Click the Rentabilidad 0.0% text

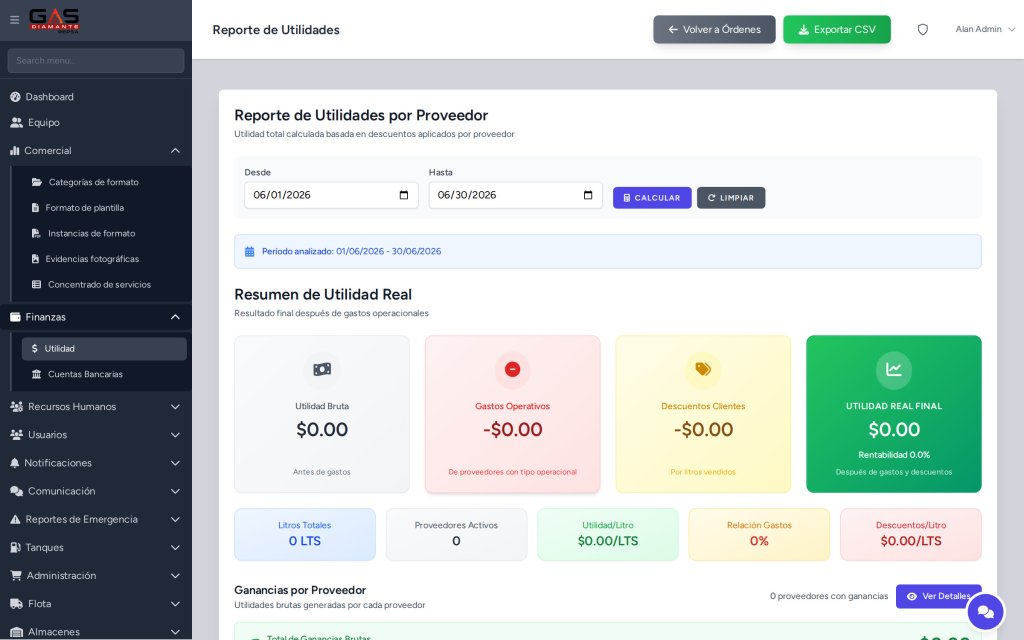point(894,455)
